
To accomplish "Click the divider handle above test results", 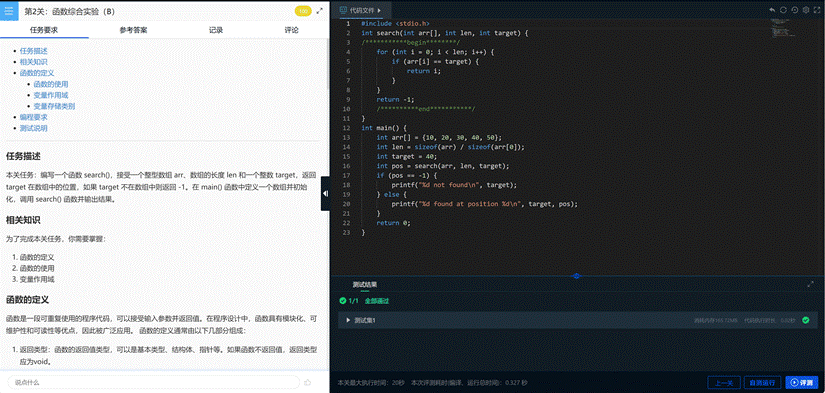I will tap(576, 276).
